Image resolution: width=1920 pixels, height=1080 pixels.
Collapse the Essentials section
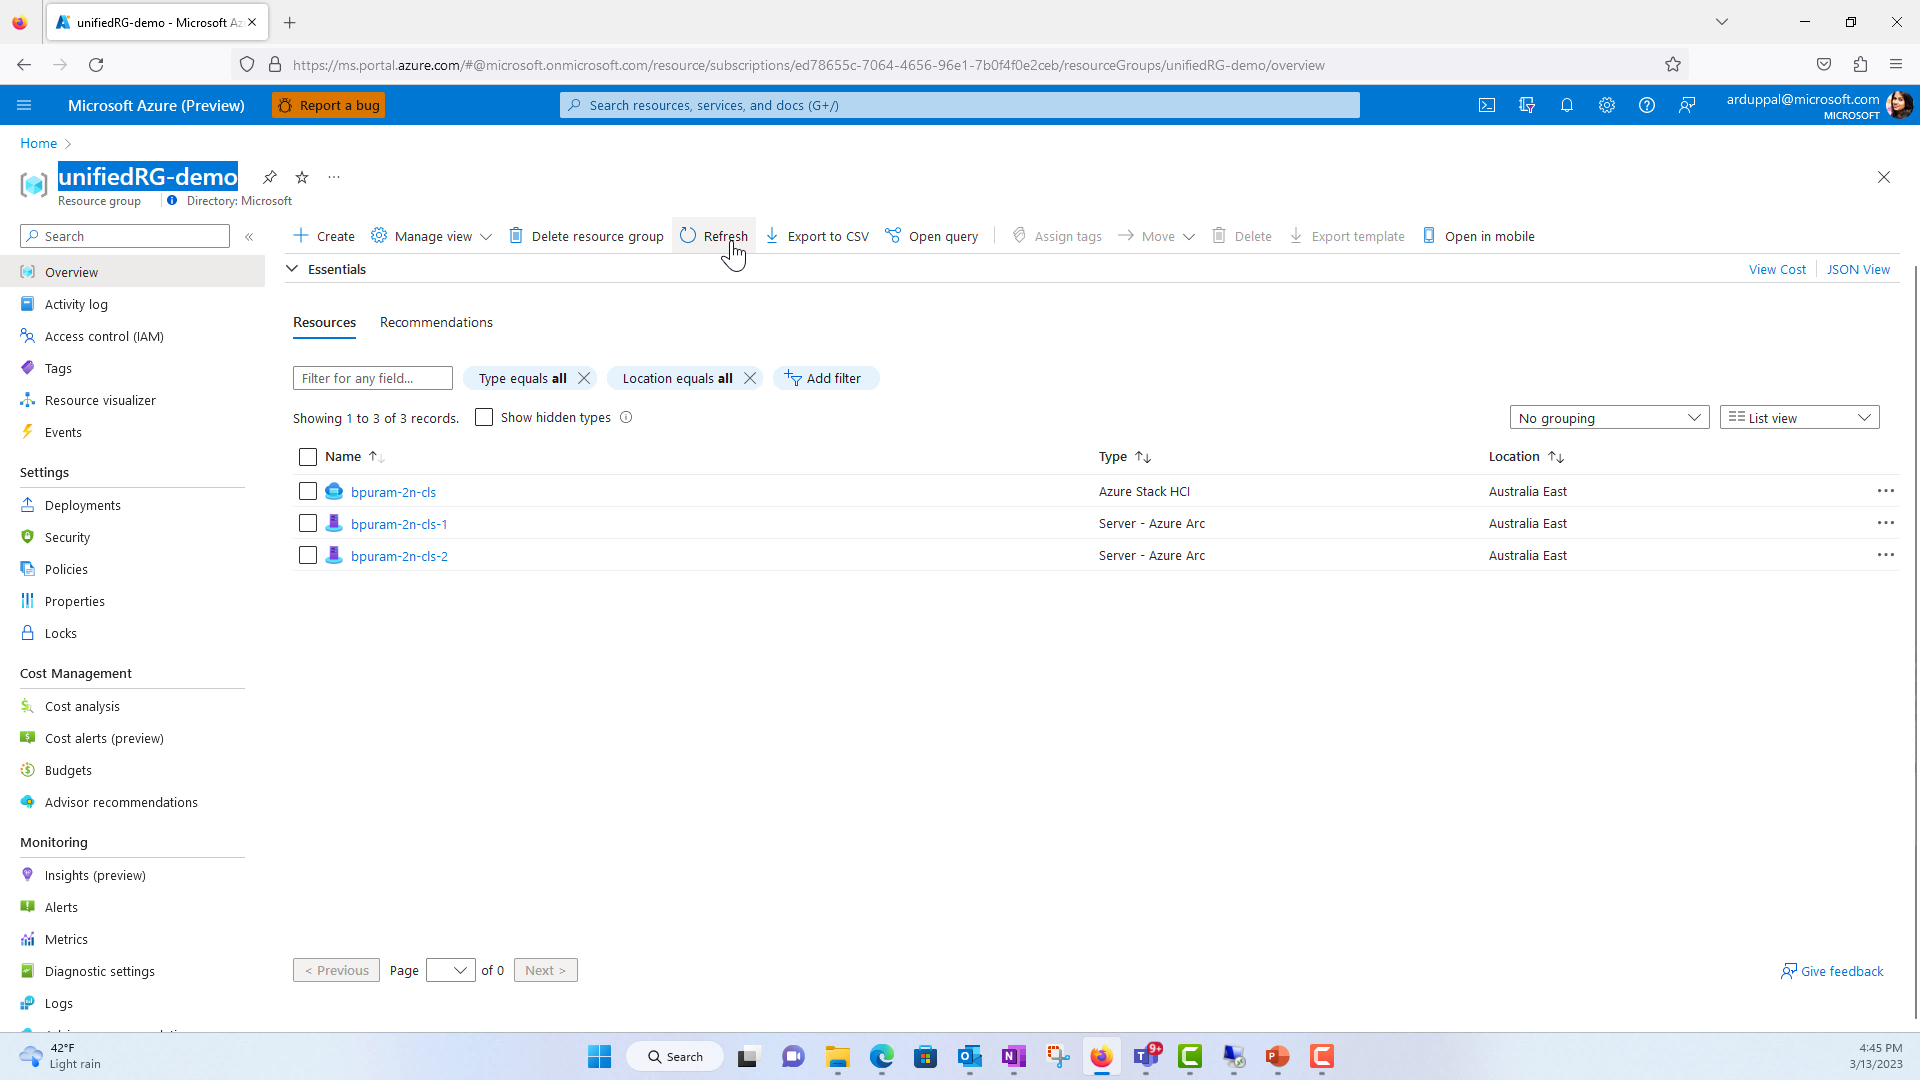292,269
